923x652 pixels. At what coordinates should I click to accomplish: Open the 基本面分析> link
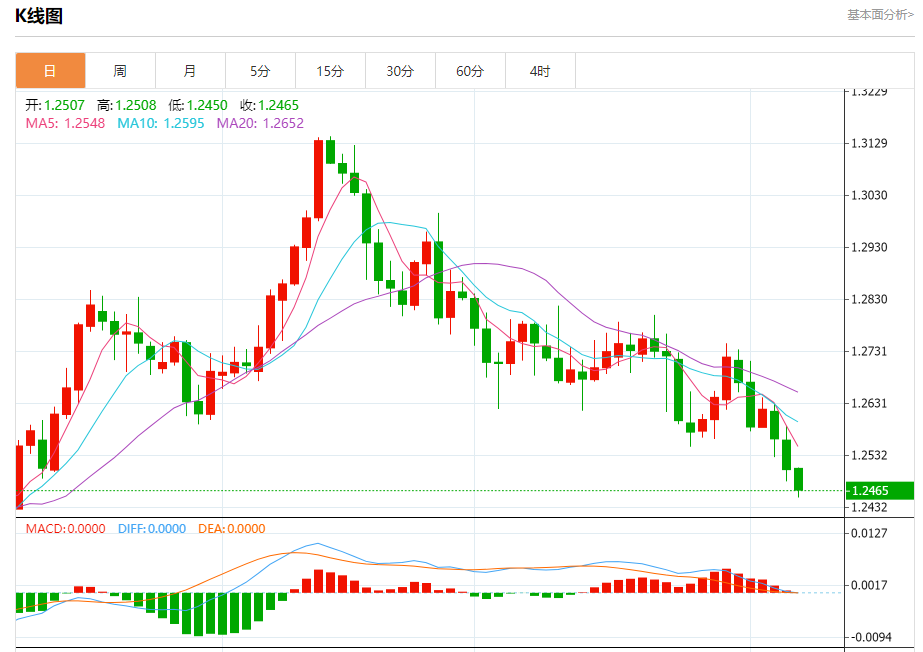(880, 15)
